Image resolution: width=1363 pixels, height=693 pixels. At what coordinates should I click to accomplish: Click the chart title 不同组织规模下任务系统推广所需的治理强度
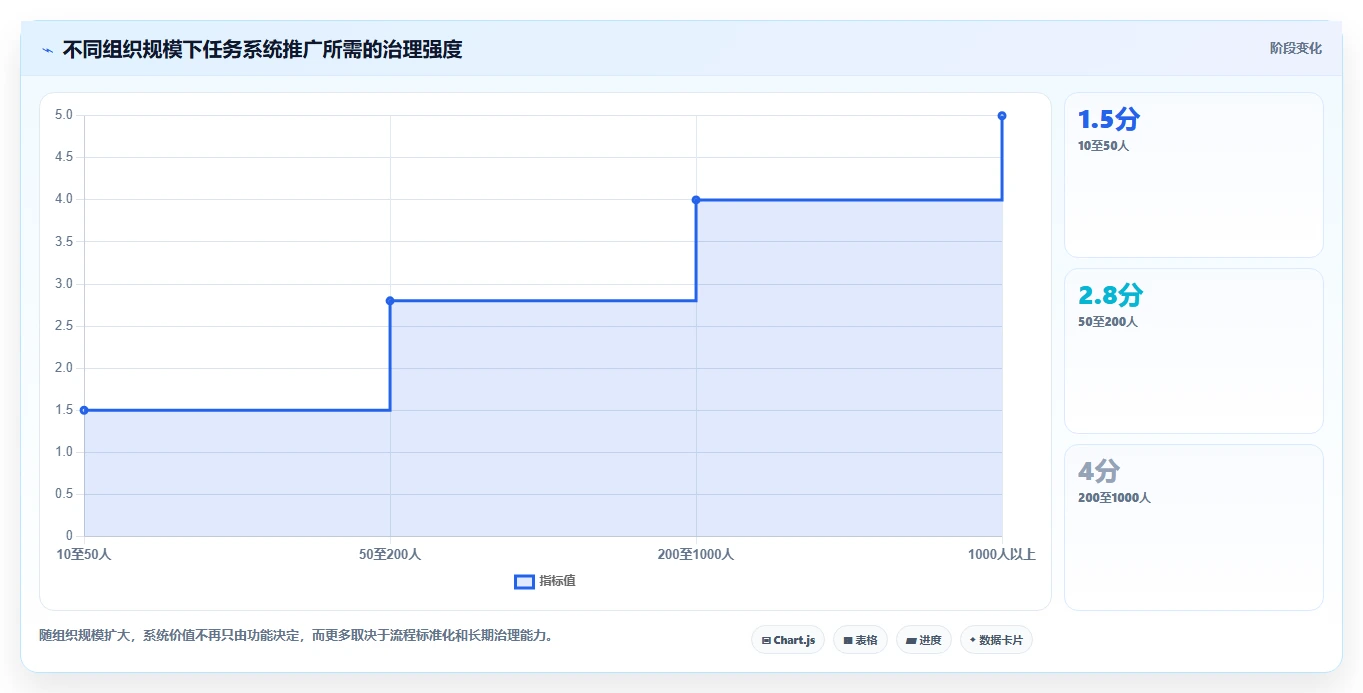[262, 49]
